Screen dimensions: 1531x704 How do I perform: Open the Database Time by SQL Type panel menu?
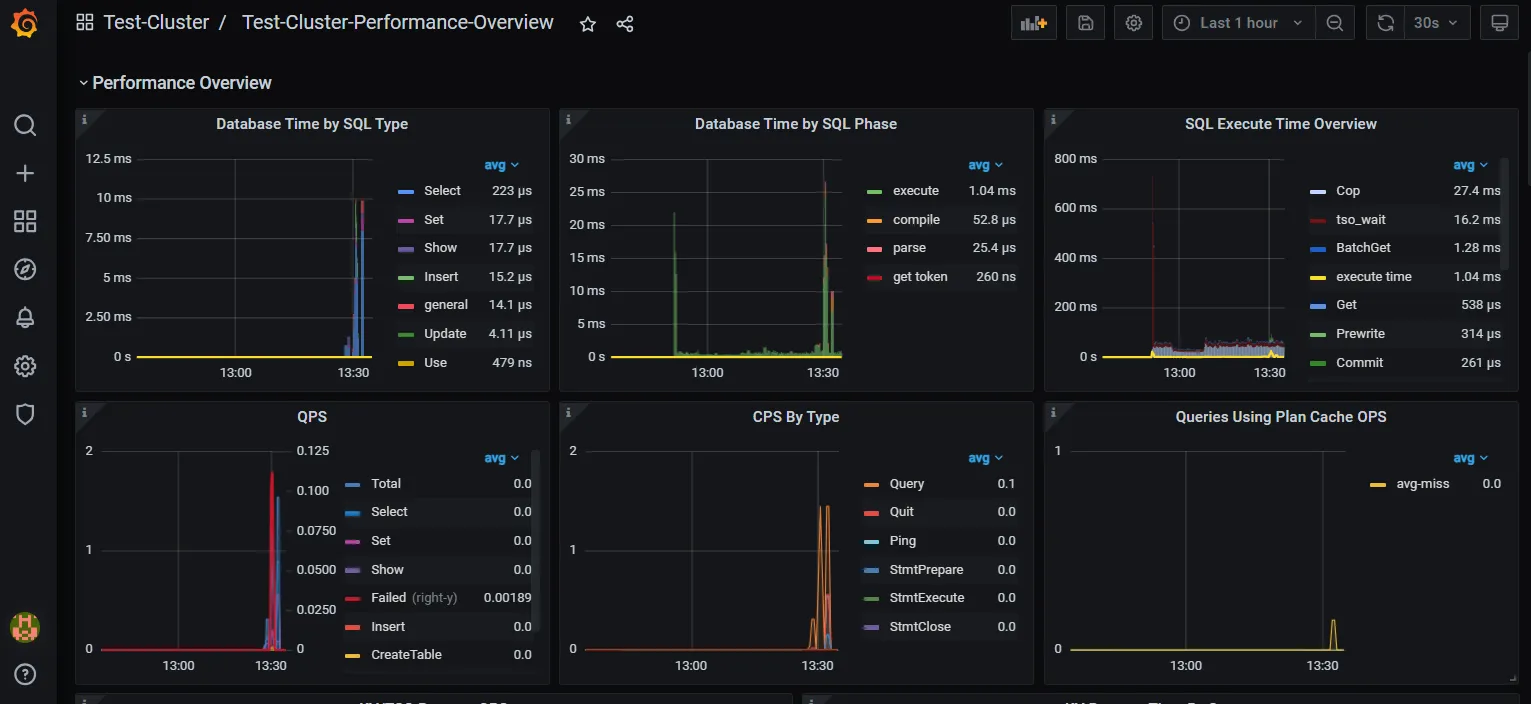(x=312, y=124)
